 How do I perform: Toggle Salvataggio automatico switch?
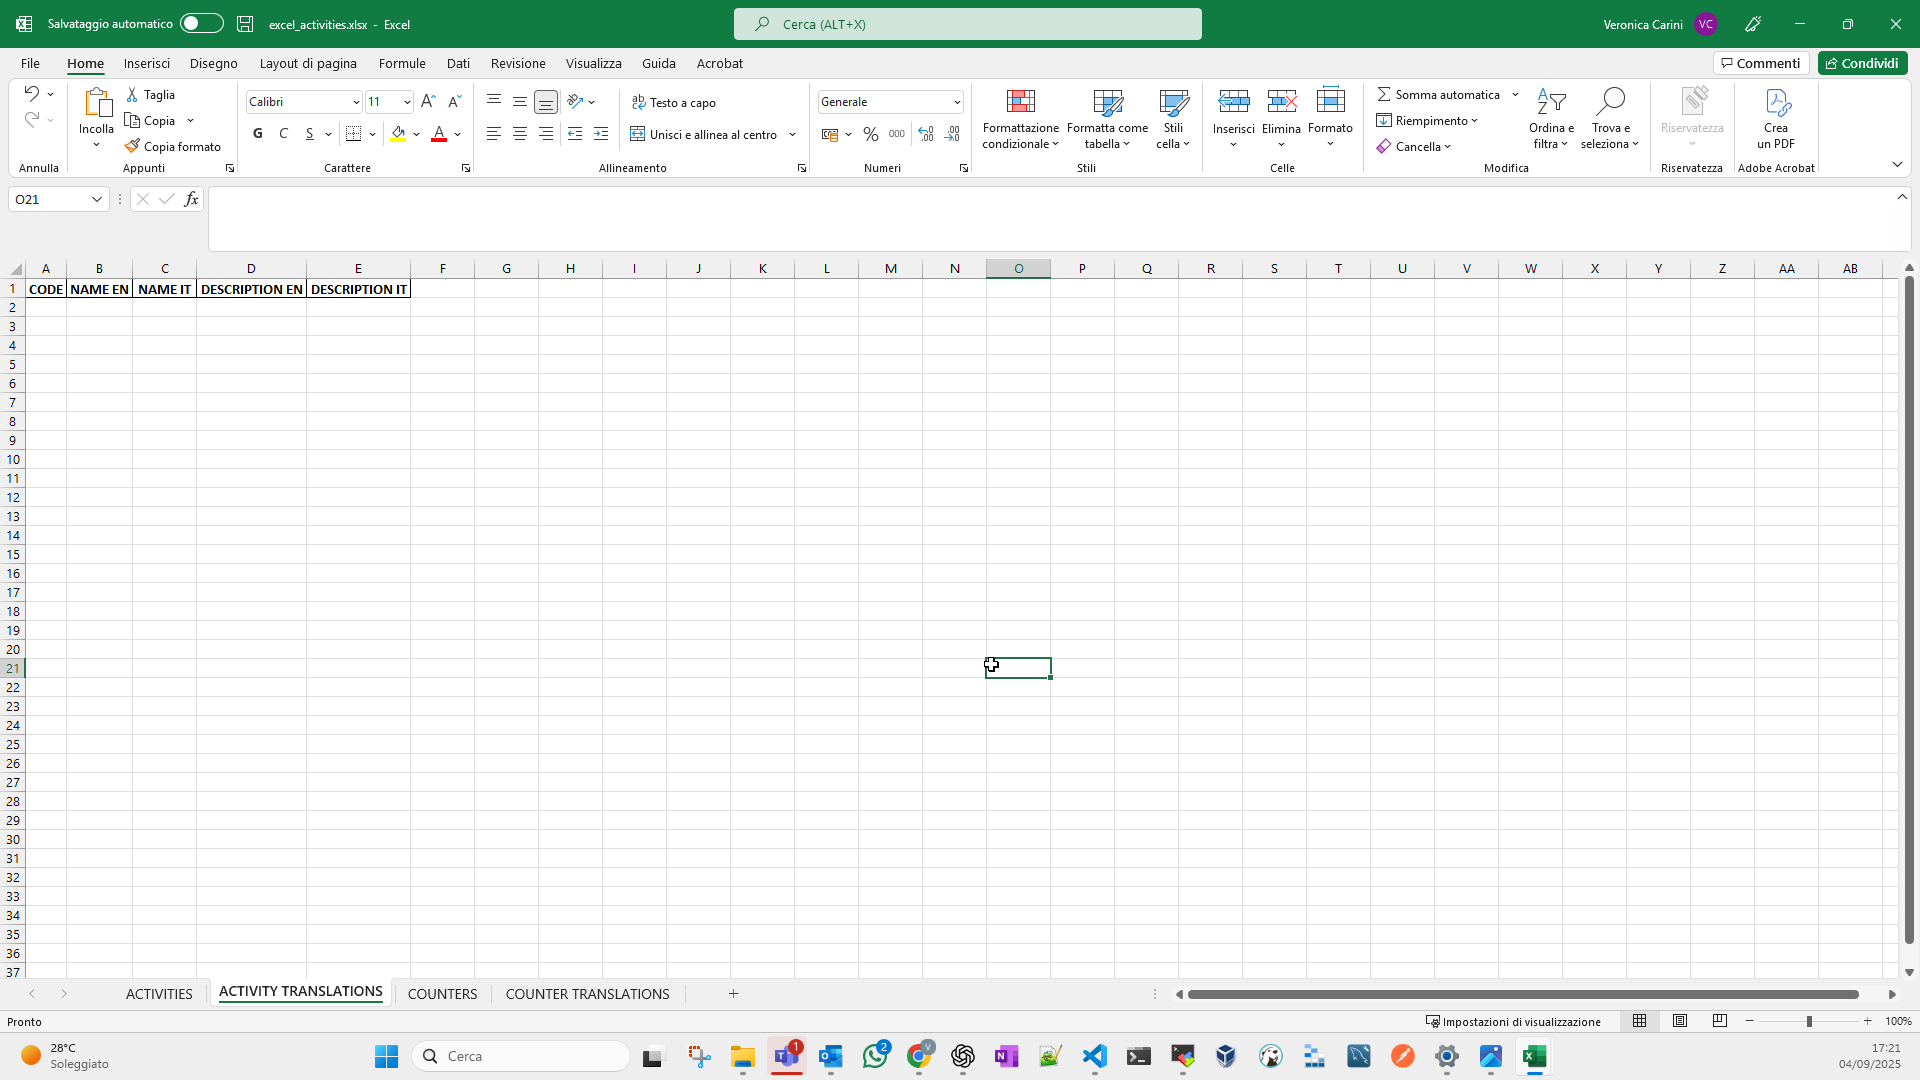click(x=202, y=24)
